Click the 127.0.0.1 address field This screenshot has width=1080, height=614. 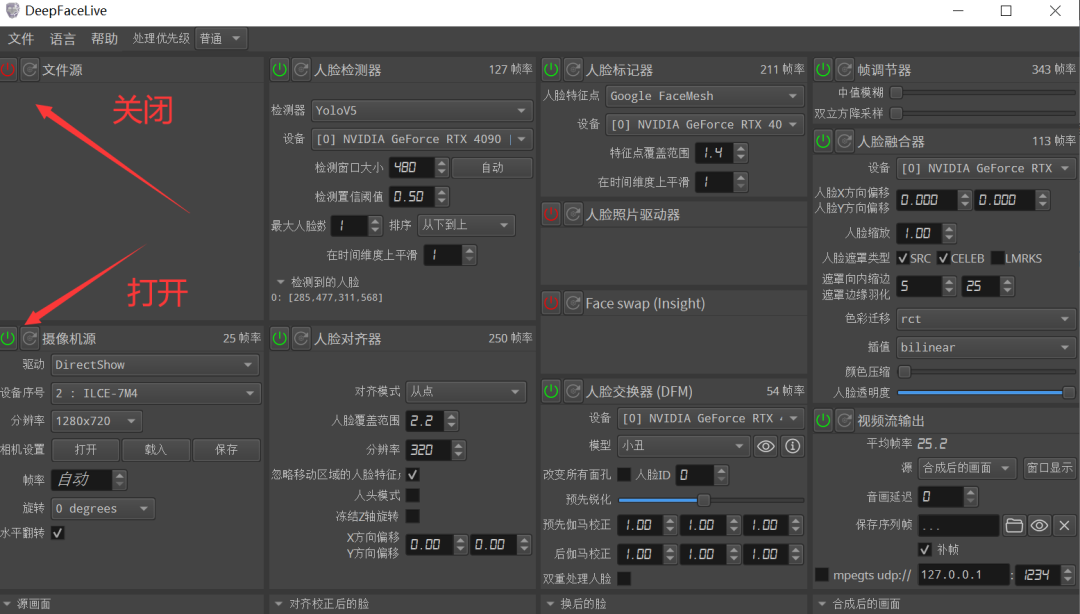pos(964,575)
